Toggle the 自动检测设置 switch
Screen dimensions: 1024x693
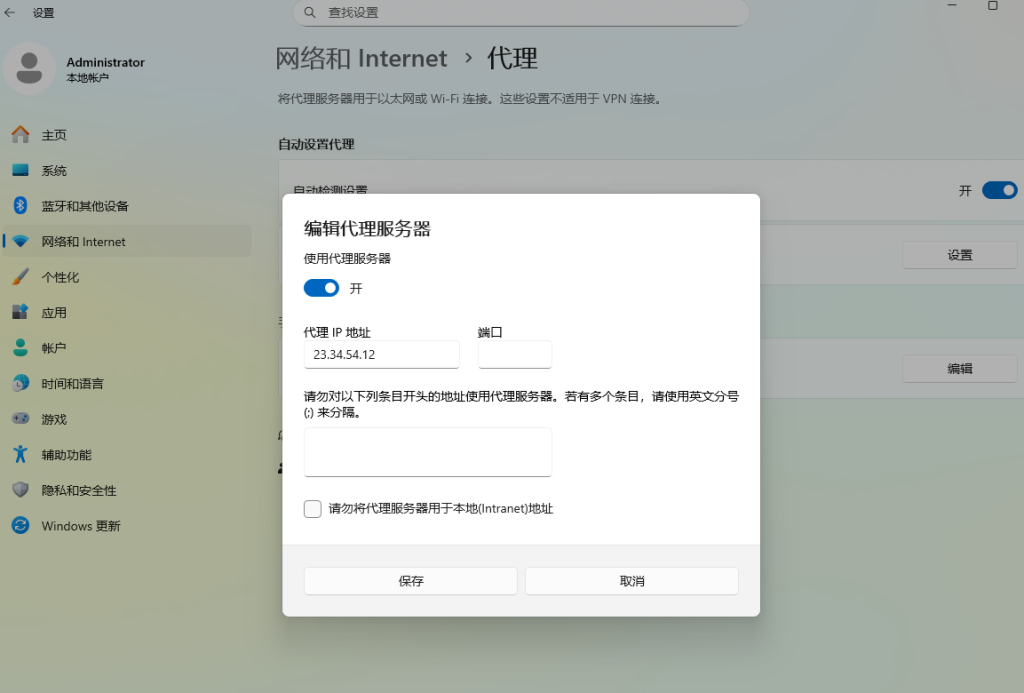pos(999,190)
